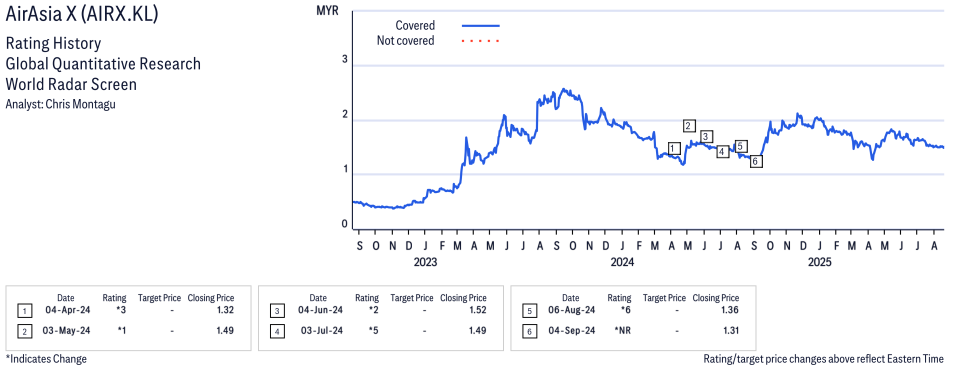Click the box icon for 04-Sep-24 row
Screen dimensions: 955x365
click(x=529, y=331)
